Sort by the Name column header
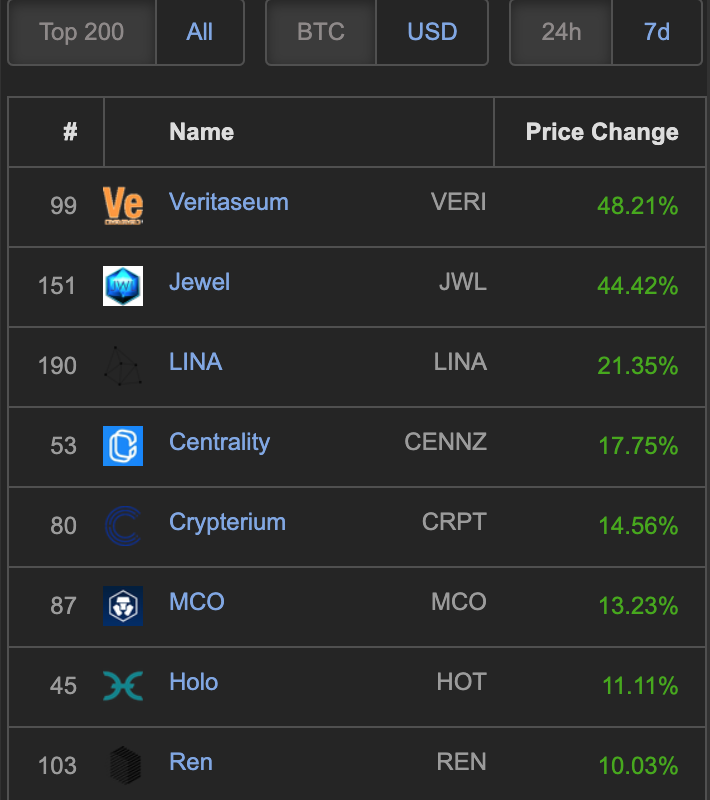 pos(201,132)
